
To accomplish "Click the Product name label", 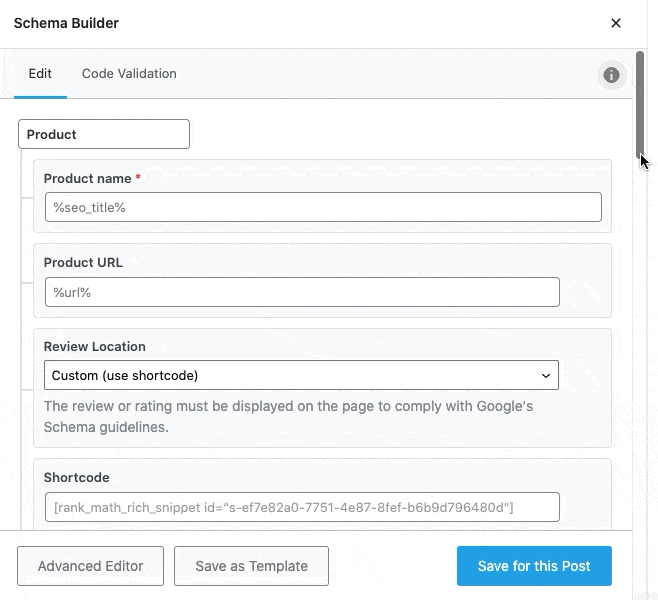I will coord(87,178).
